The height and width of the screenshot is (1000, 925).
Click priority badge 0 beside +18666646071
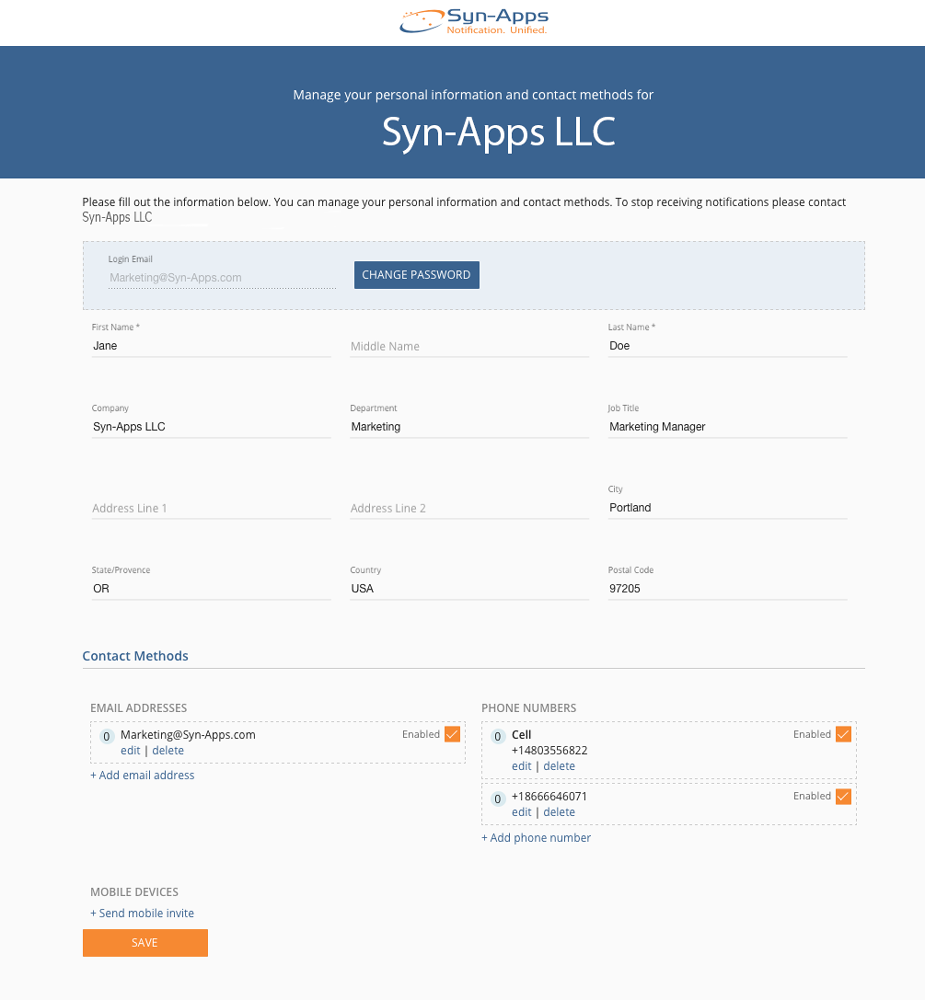tap(498, 798)
